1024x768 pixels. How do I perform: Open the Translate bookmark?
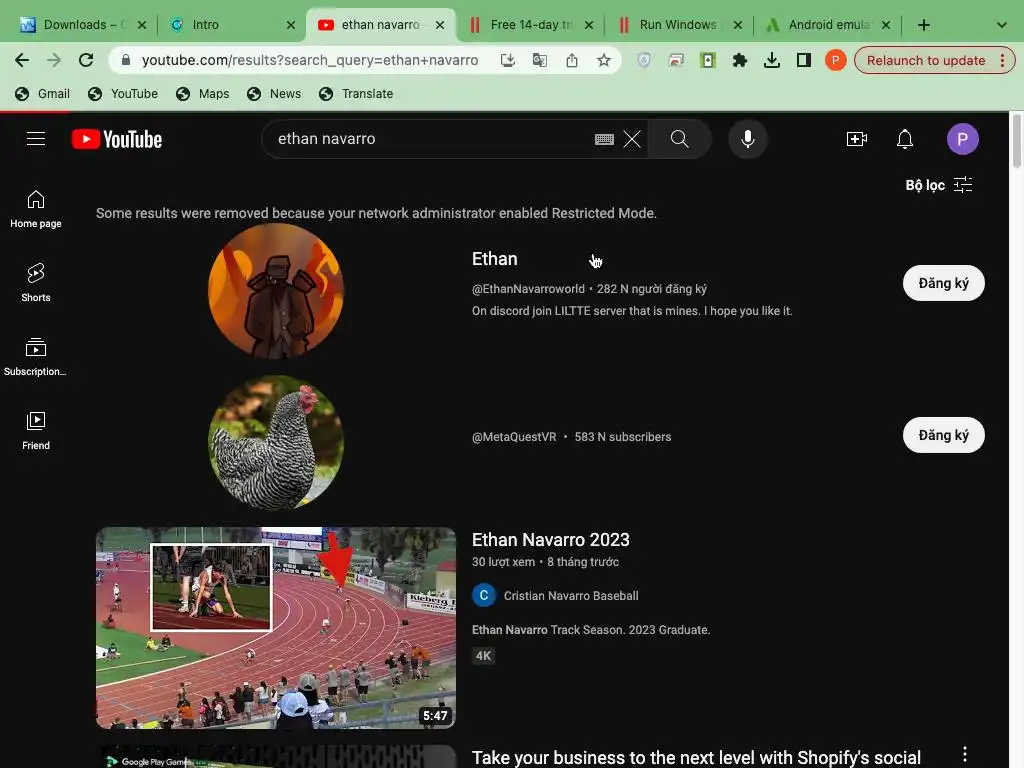pos(356,93)
